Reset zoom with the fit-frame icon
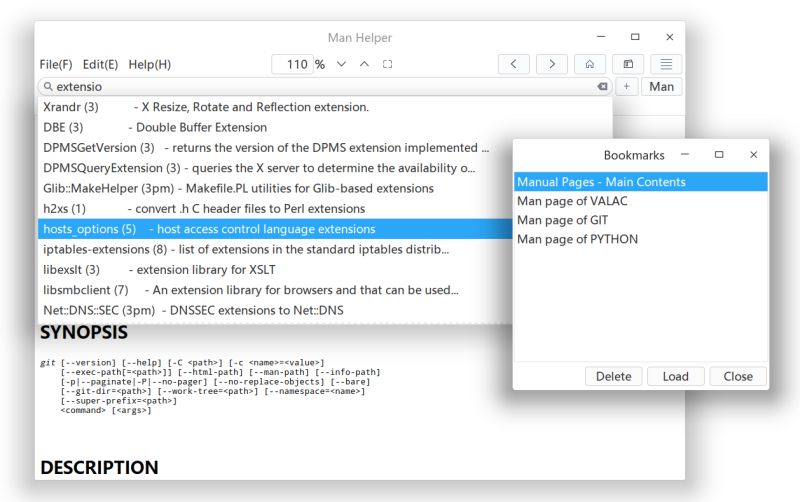Screen dimensions: 800x502 tap(387, 64)
